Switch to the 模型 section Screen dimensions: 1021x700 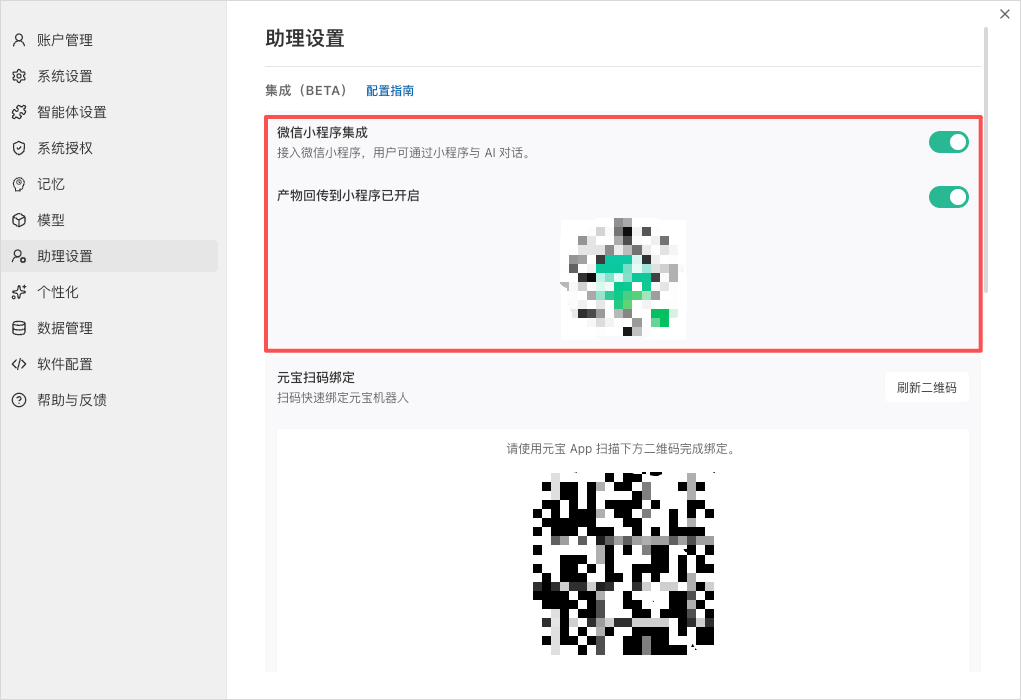point(109,220)
